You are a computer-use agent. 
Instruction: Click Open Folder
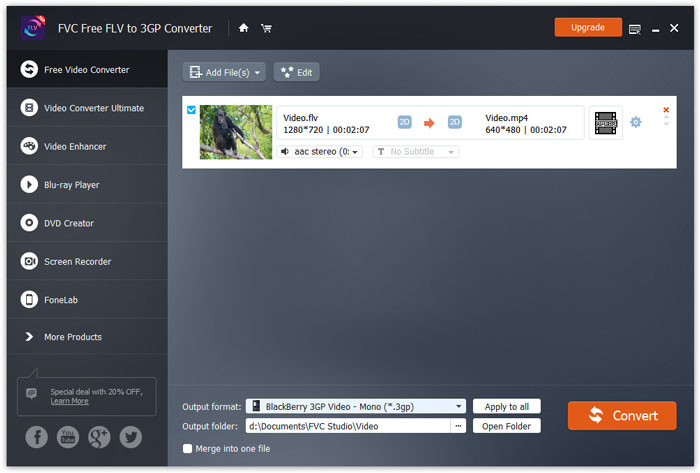(507, 426)
